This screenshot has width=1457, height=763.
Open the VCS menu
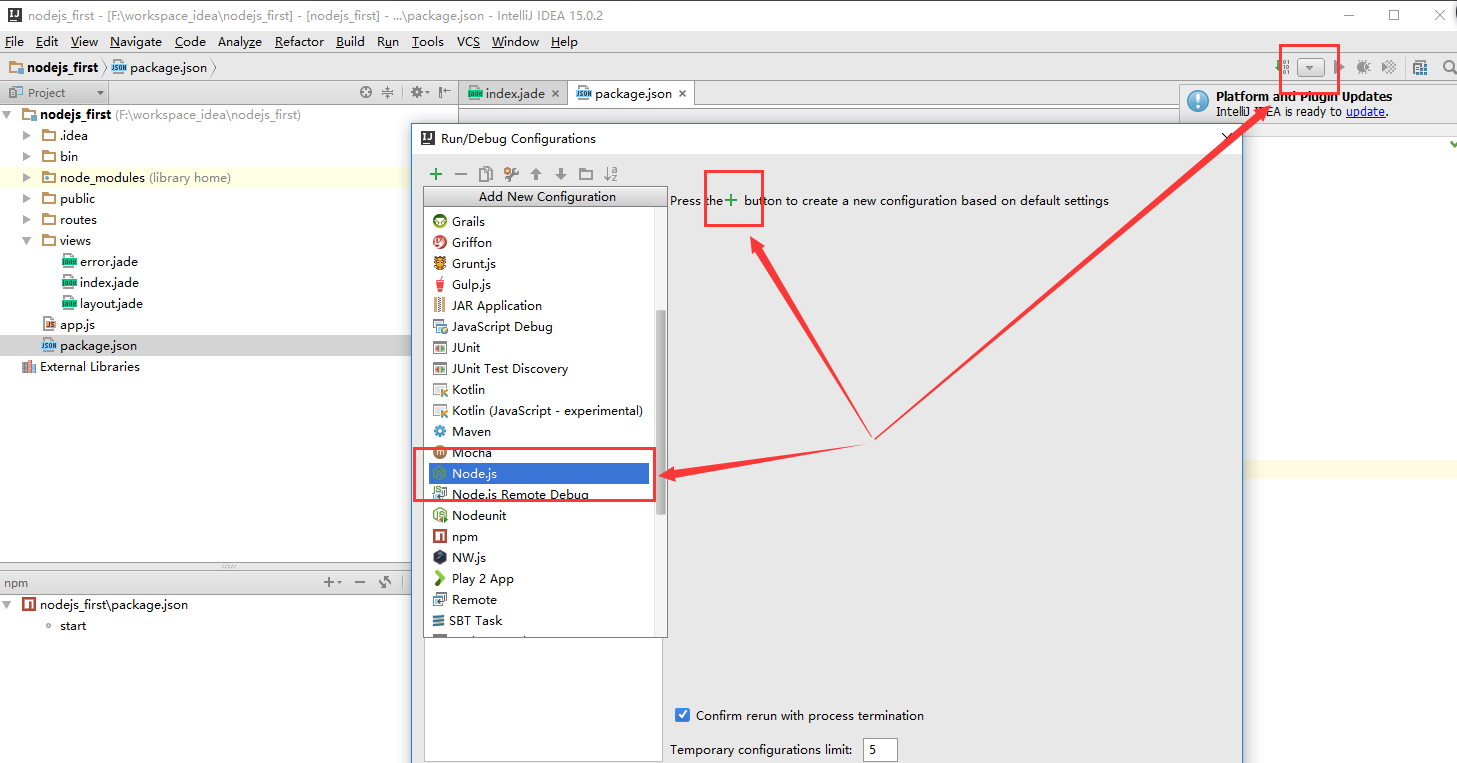468,41
